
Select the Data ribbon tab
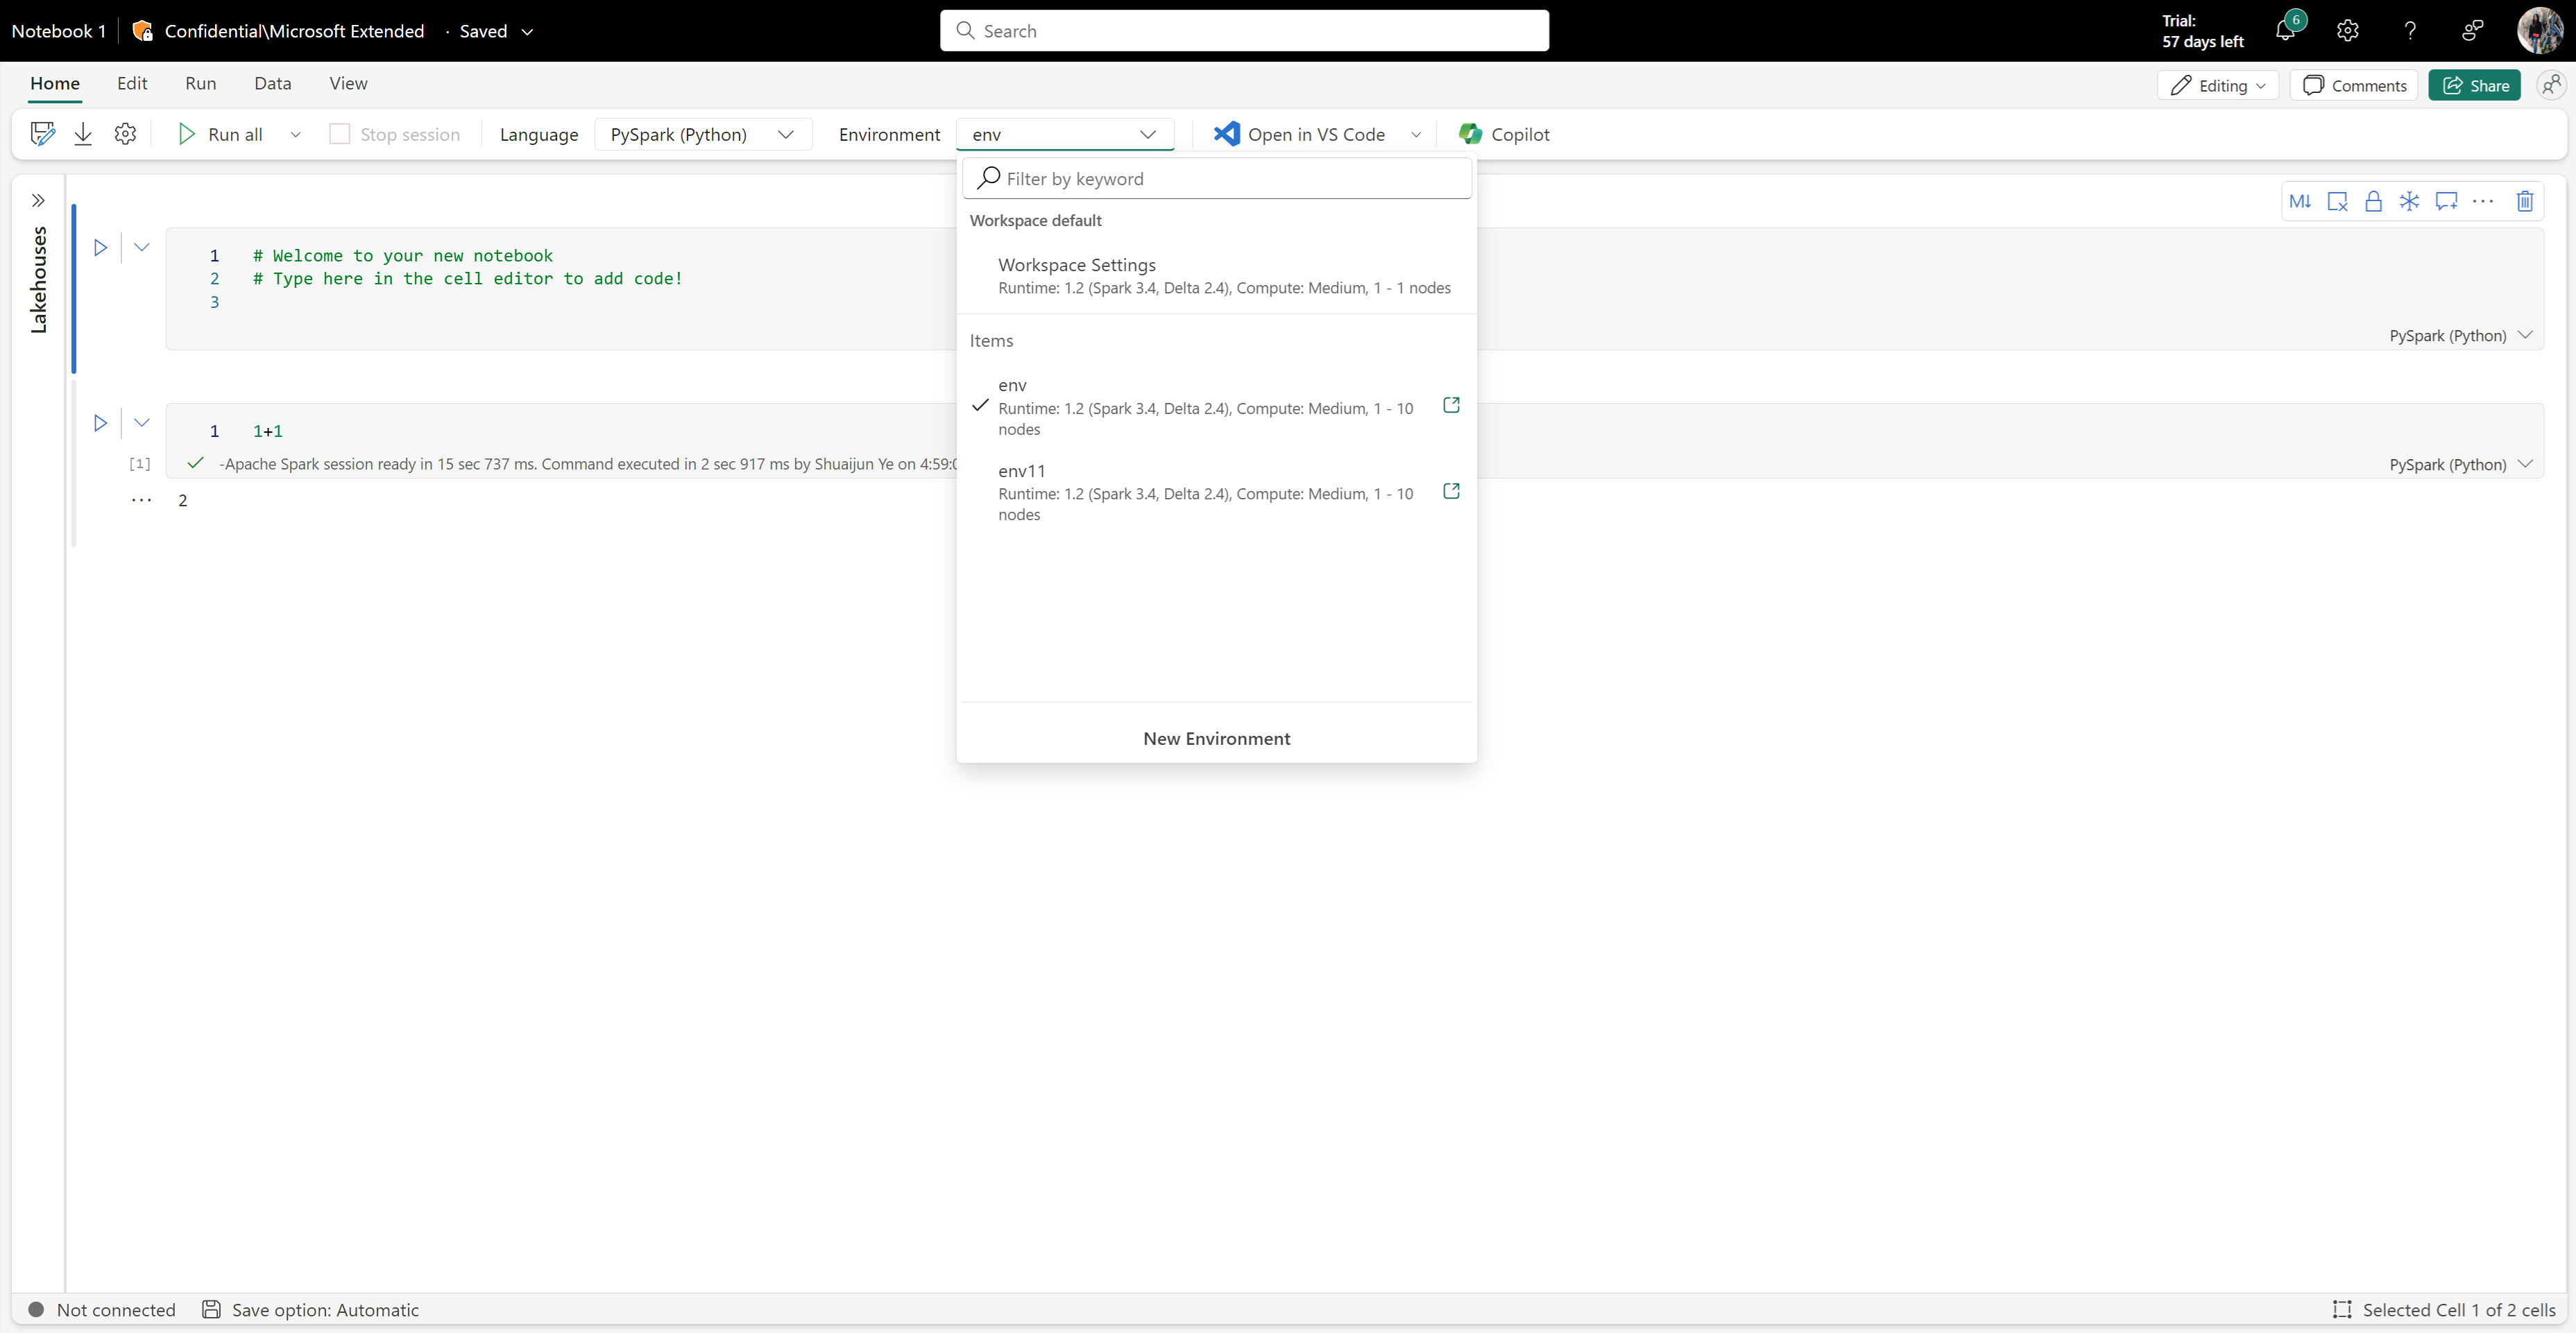(271, 82)
